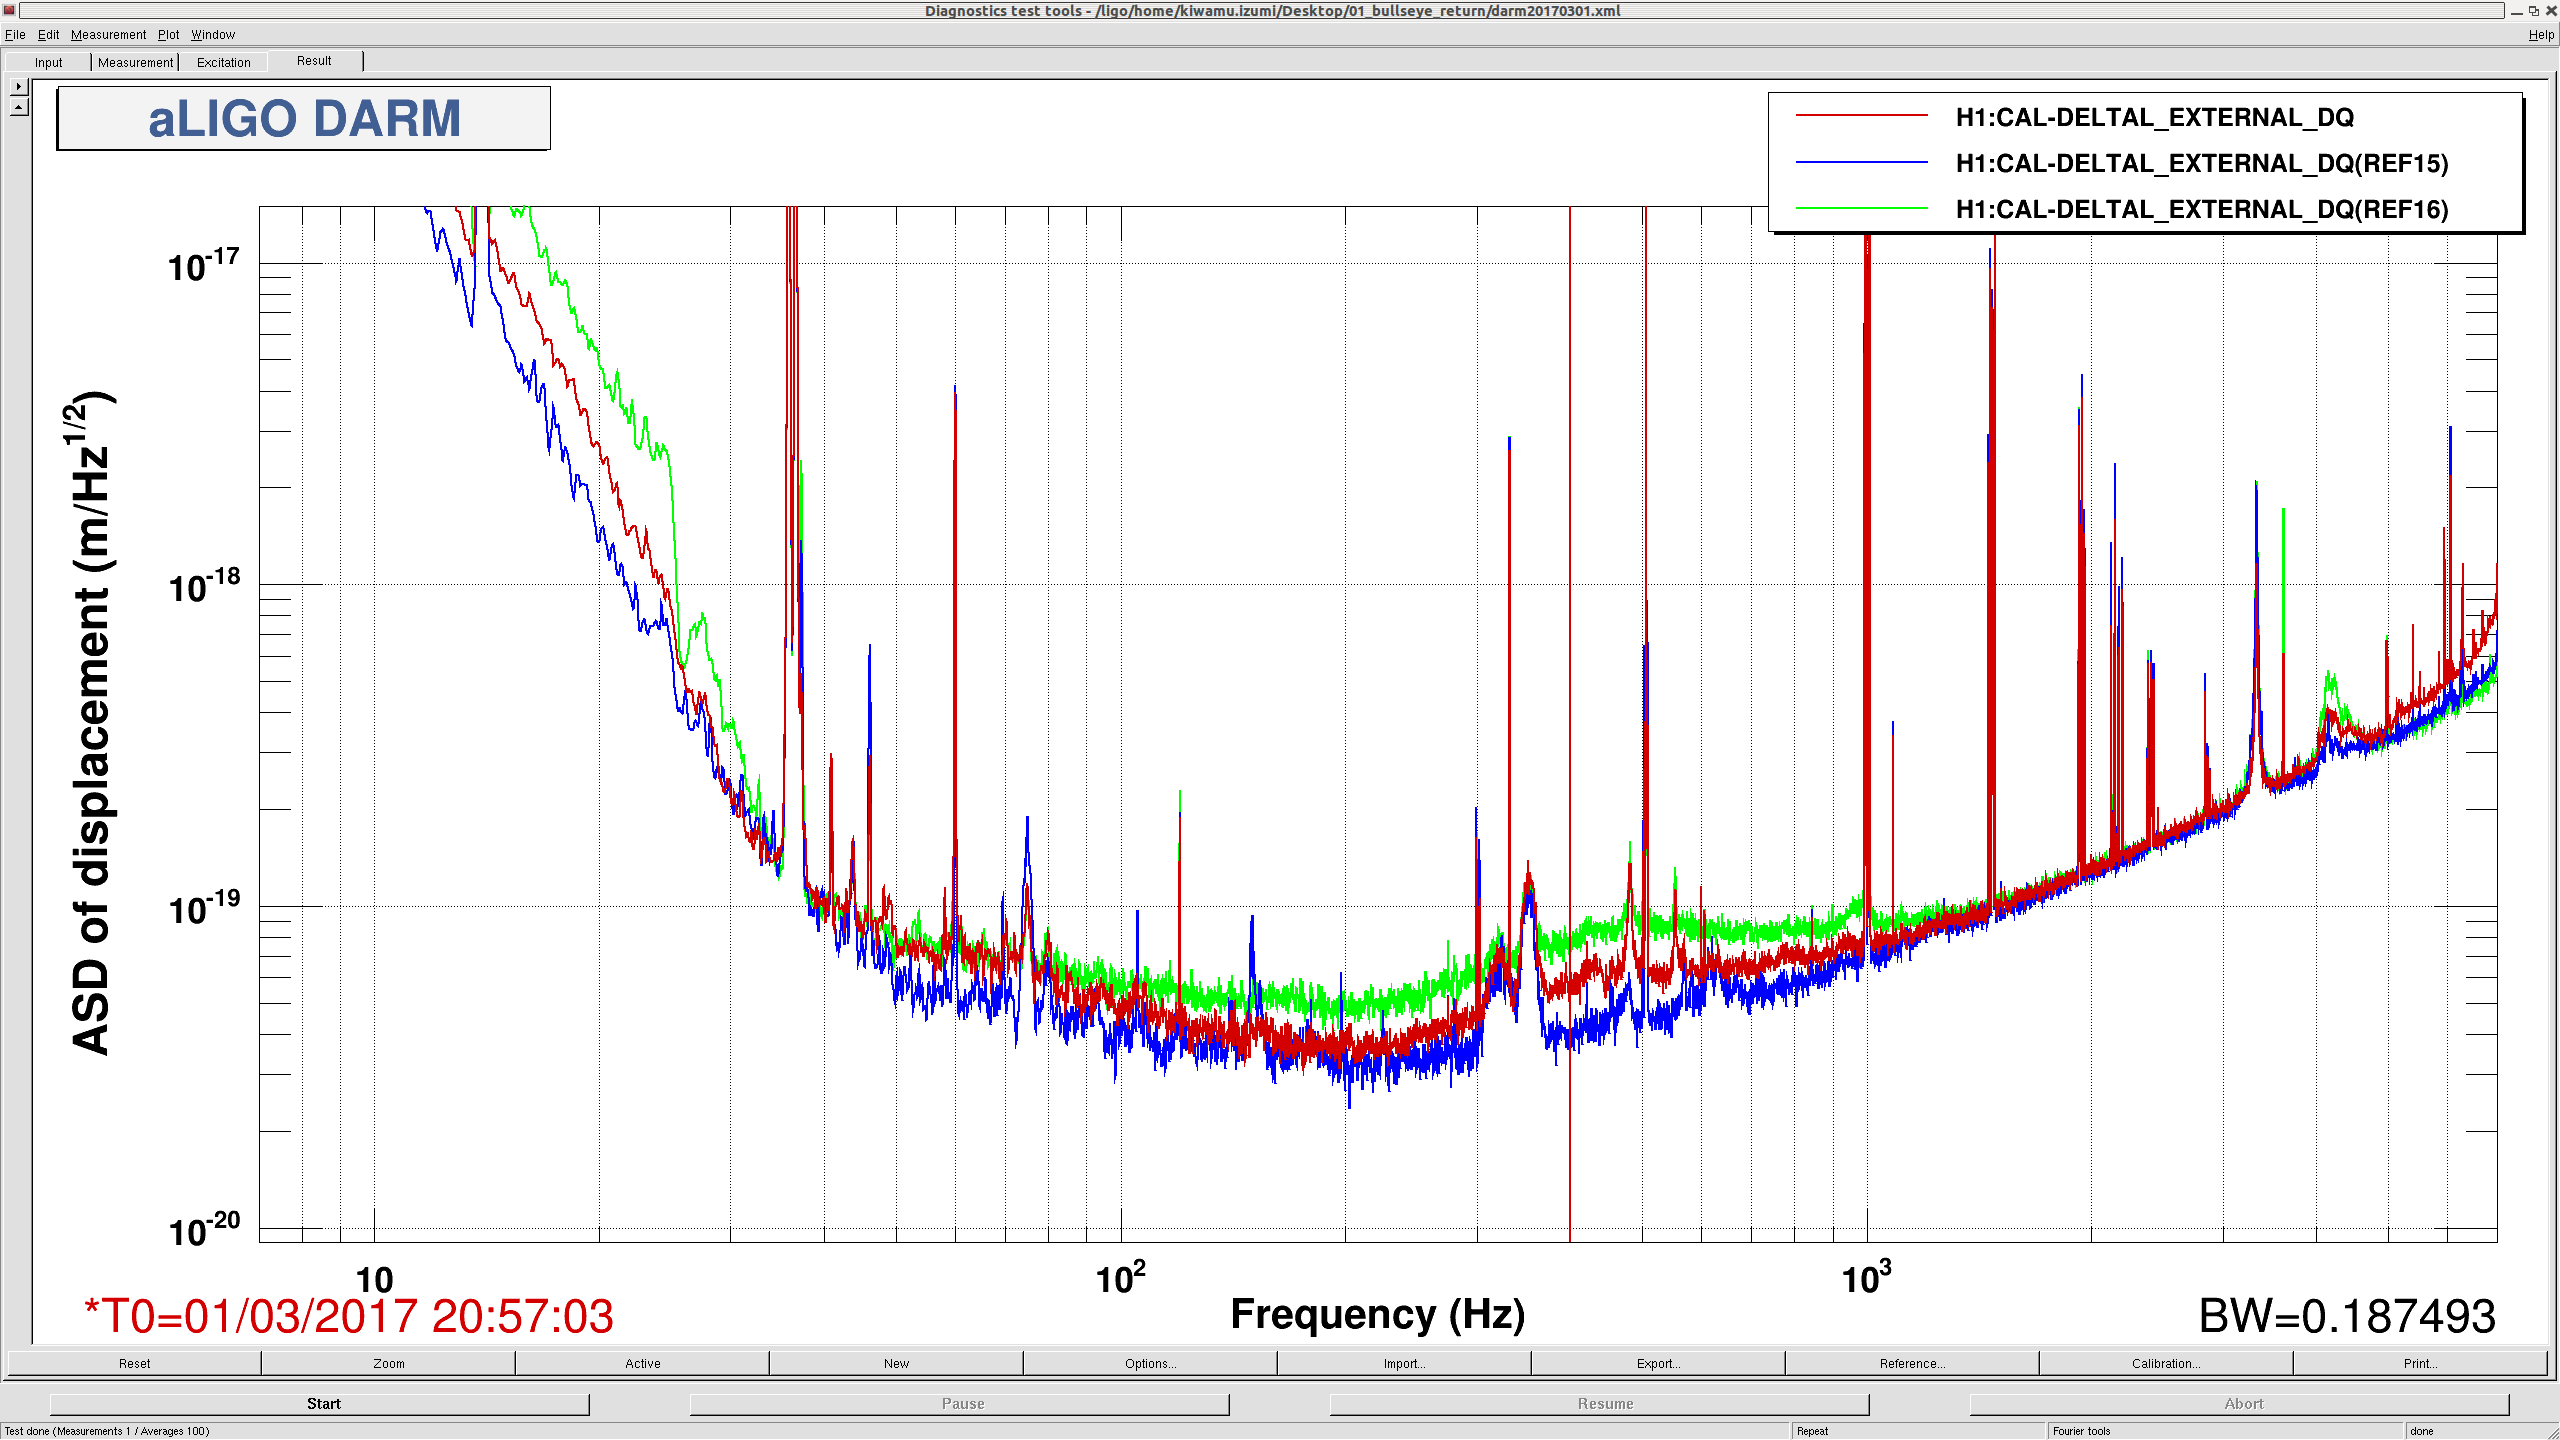Screen dimensions: 2560x1440
Task: Close the Diagnostics test tools window
Action: click(2551, 10)
